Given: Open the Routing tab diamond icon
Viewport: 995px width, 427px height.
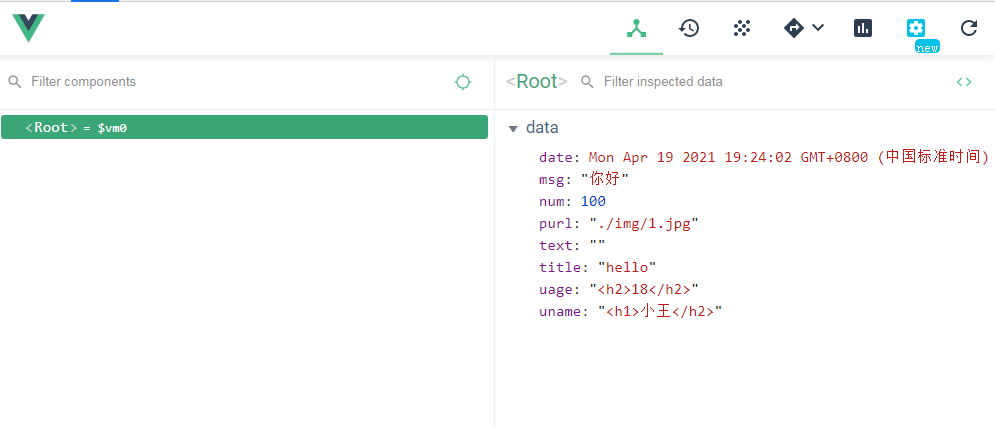Looking at the screenshot, I should tap(794, 28).
